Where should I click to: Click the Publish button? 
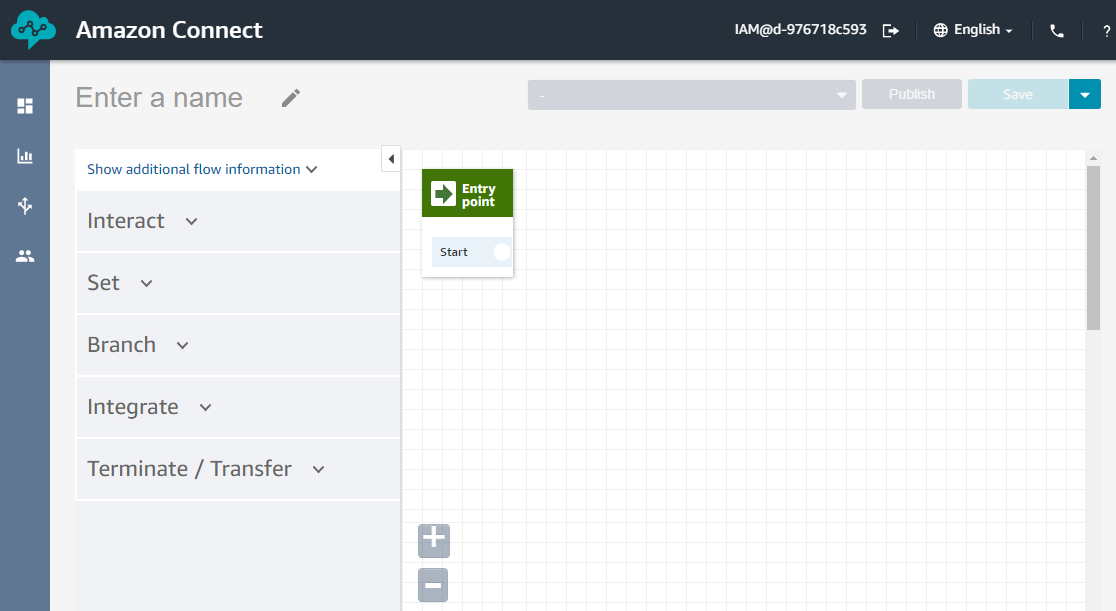pos(912,94)
